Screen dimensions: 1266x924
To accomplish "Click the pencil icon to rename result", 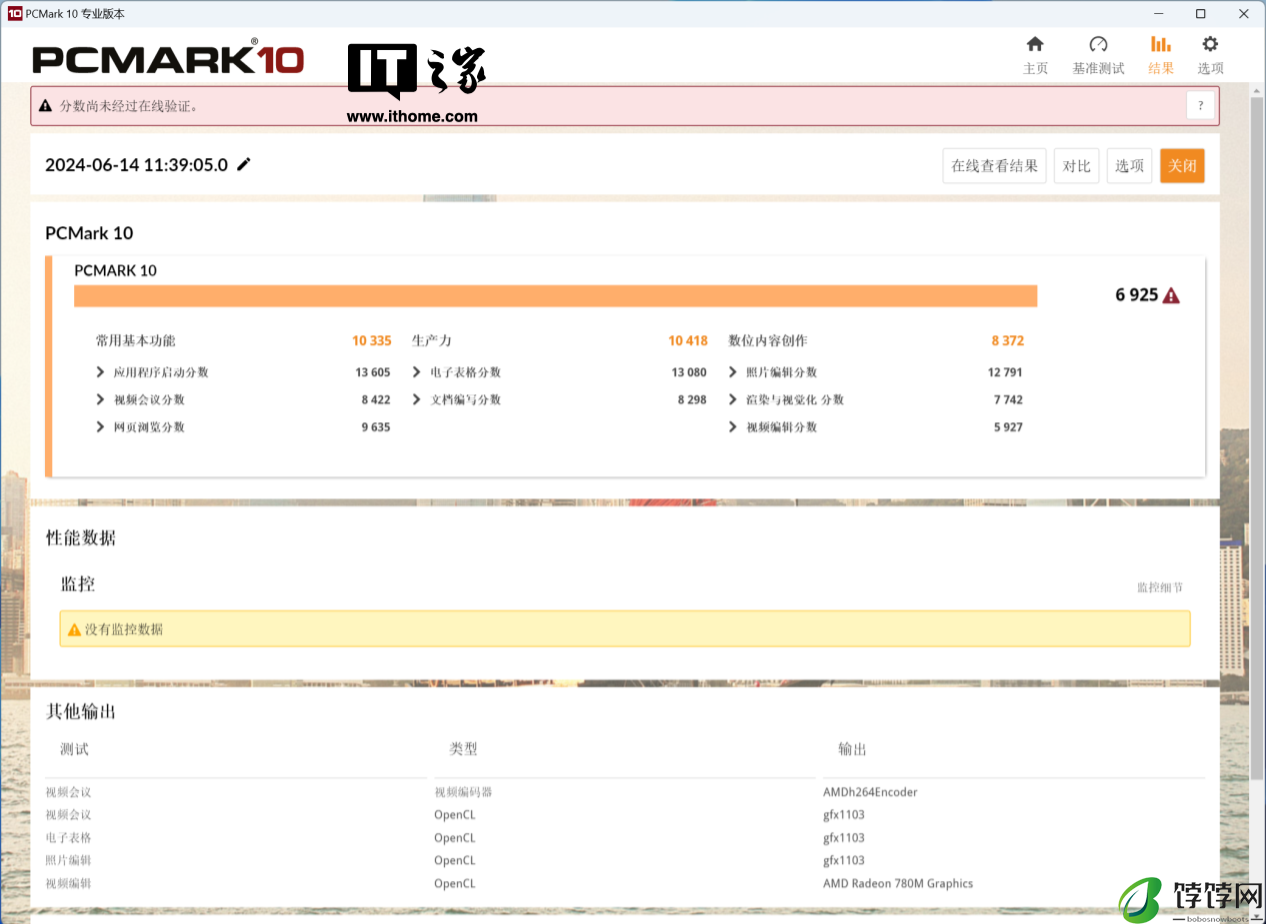I will [244, 164].
